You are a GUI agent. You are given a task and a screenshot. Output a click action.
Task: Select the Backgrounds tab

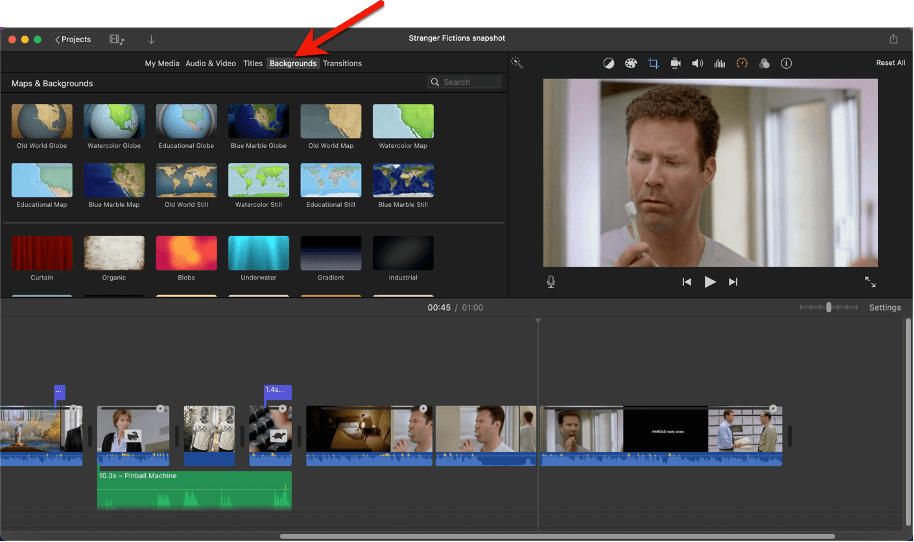tap(293, 63)
